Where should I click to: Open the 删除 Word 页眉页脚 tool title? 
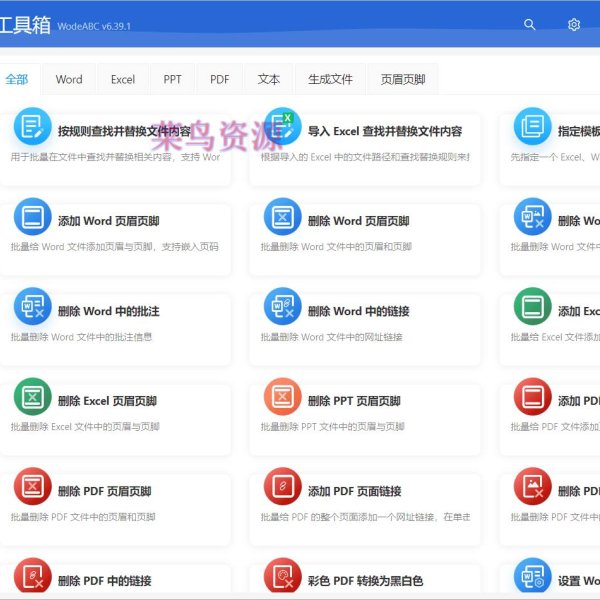(358, 221)
